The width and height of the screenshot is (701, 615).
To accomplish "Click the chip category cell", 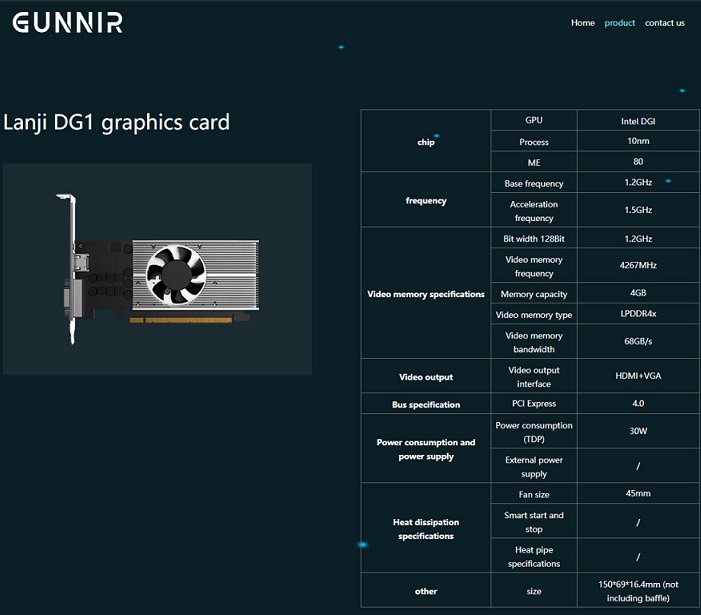I will (x=426, y=141).
